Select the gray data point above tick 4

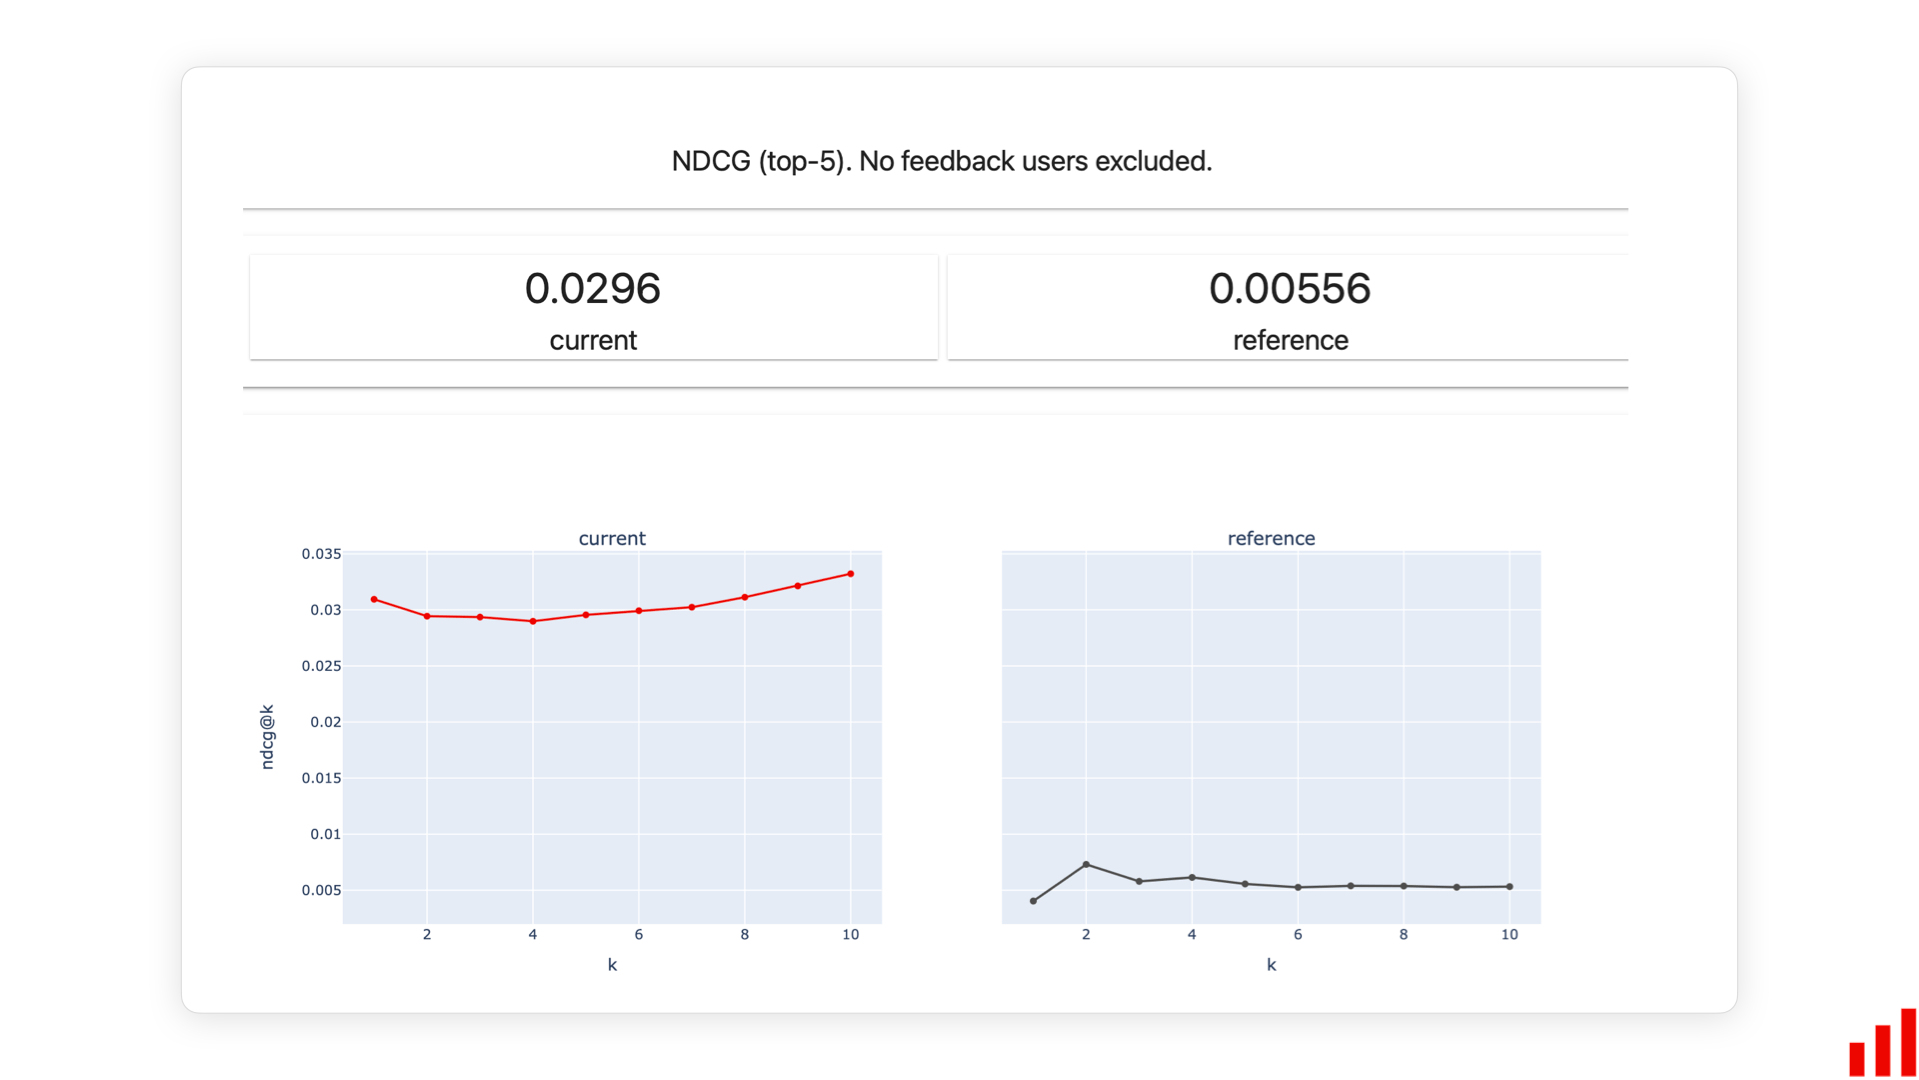(x=1192, y=876)
